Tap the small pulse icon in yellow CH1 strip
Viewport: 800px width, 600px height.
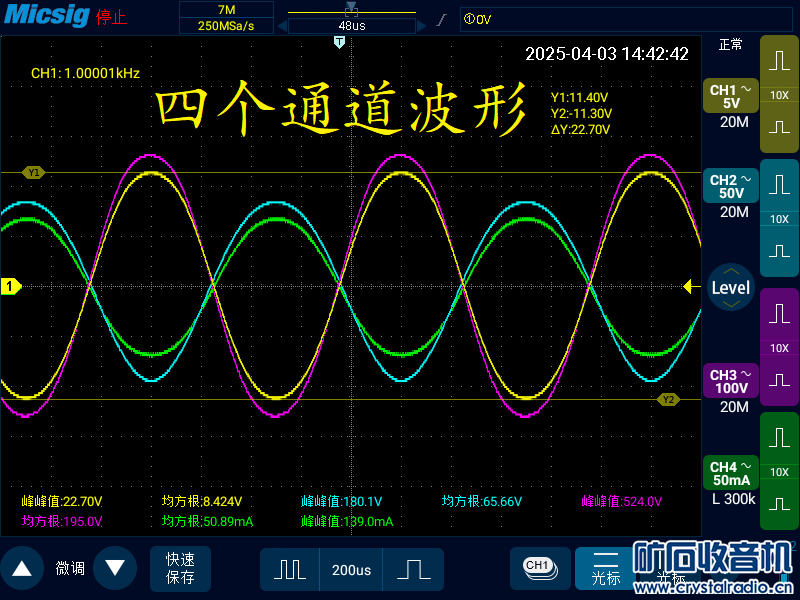click(779, 127)
